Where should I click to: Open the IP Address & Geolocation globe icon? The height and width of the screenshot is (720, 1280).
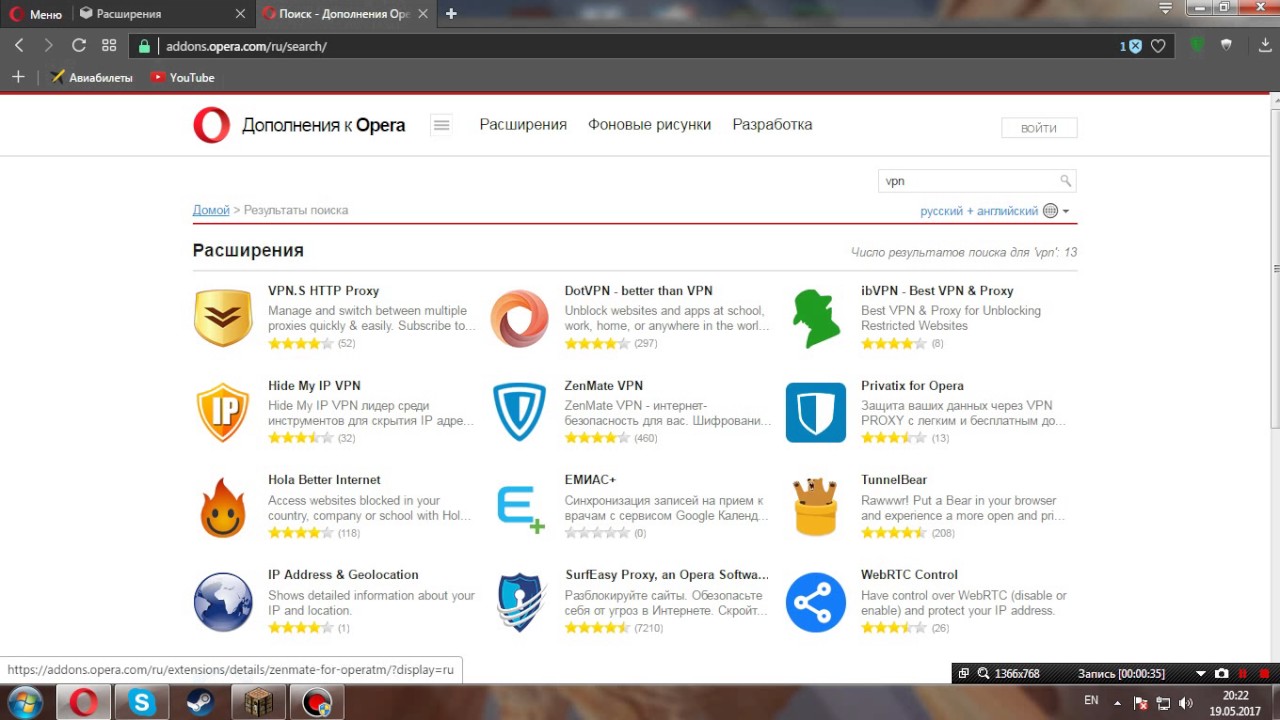(223, 602)
